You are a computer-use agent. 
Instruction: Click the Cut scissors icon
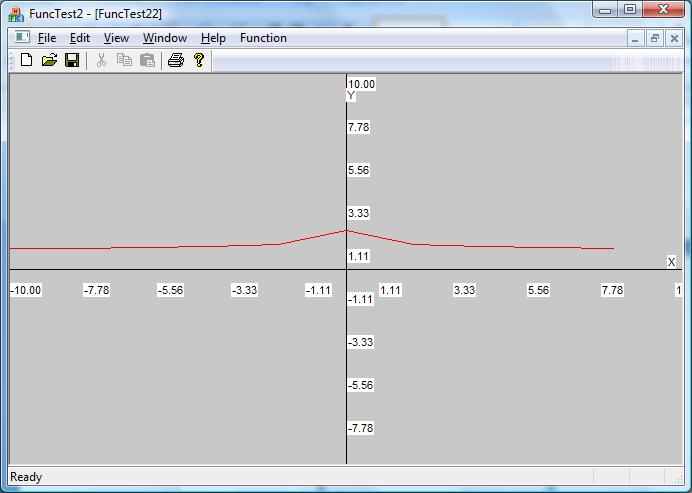[101, 60]
